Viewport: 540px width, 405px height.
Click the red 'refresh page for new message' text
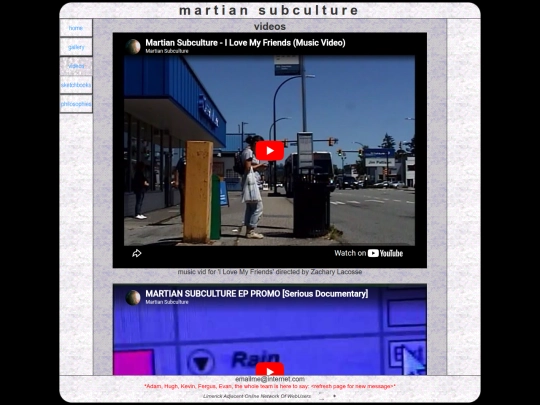click(352, 386)
